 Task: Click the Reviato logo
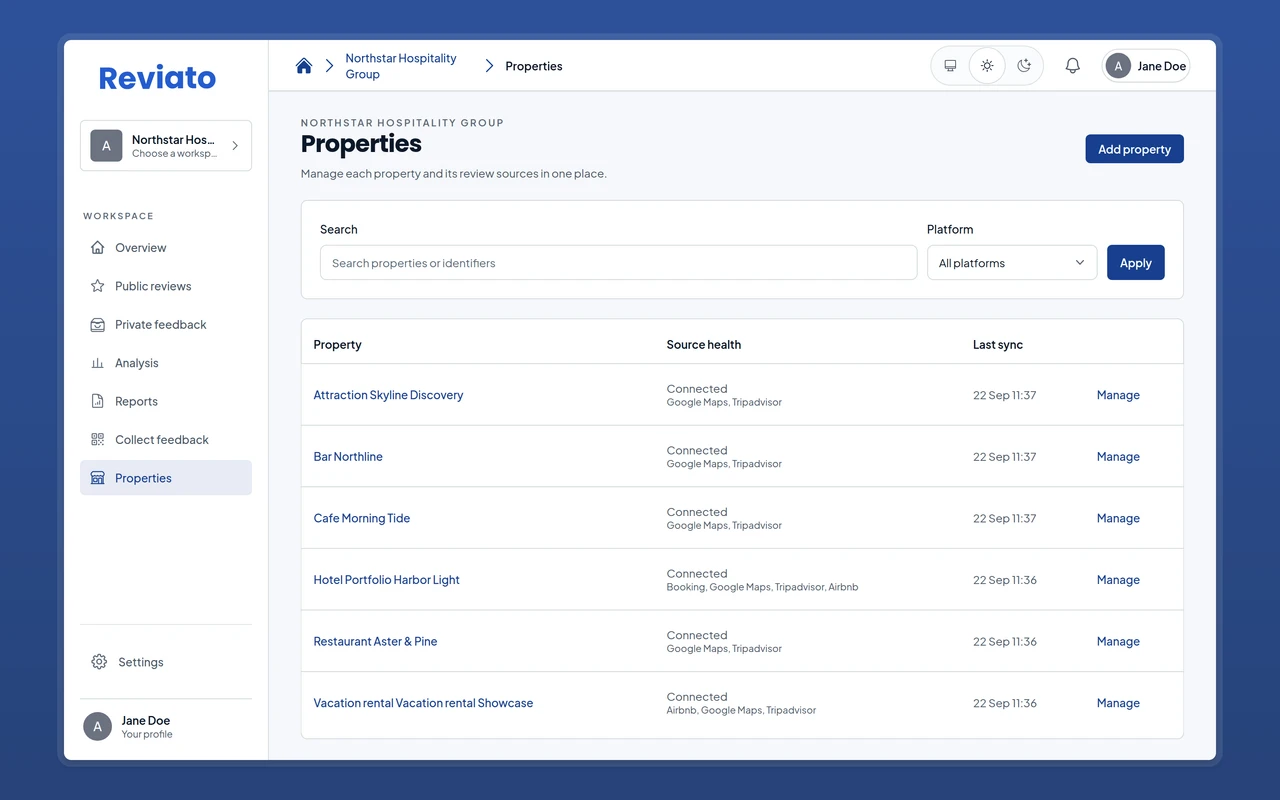pos(157,78)
